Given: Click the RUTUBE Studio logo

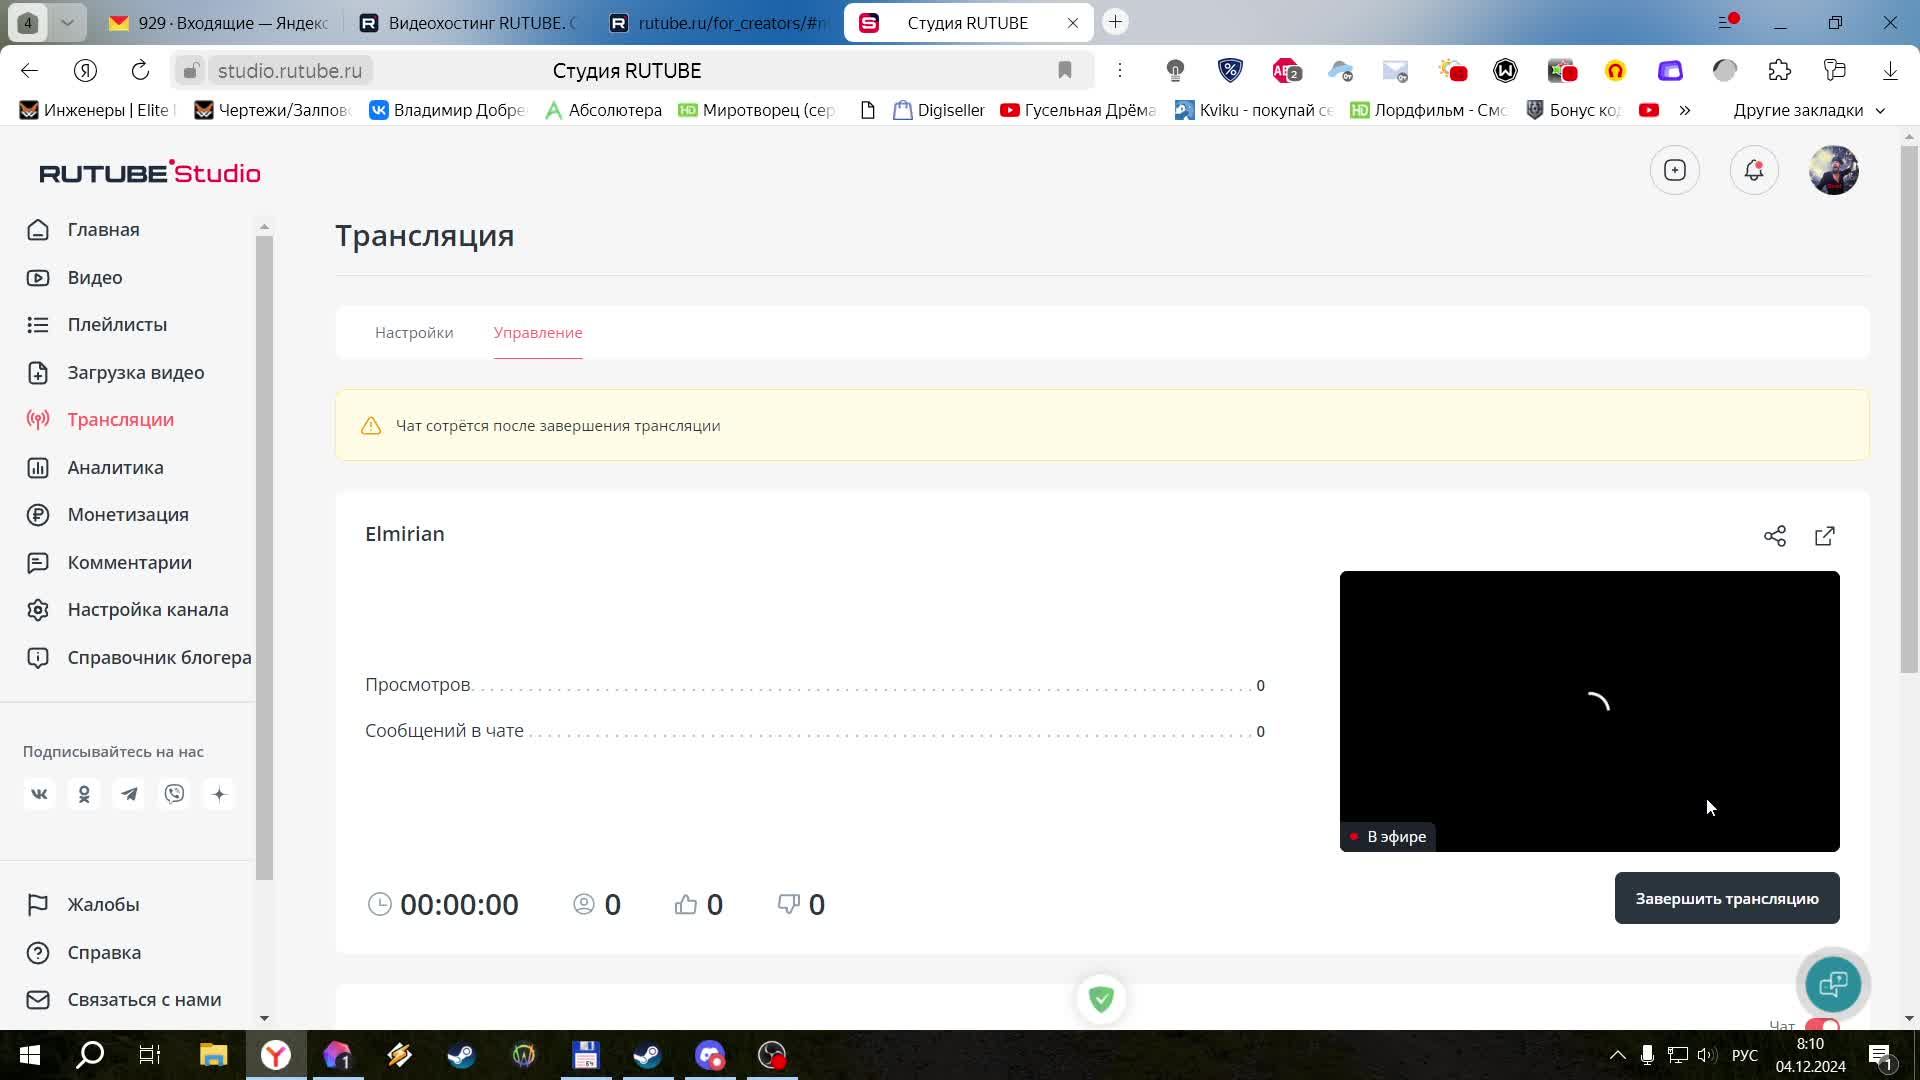Looking at the screenshot, I should [150, 172].
